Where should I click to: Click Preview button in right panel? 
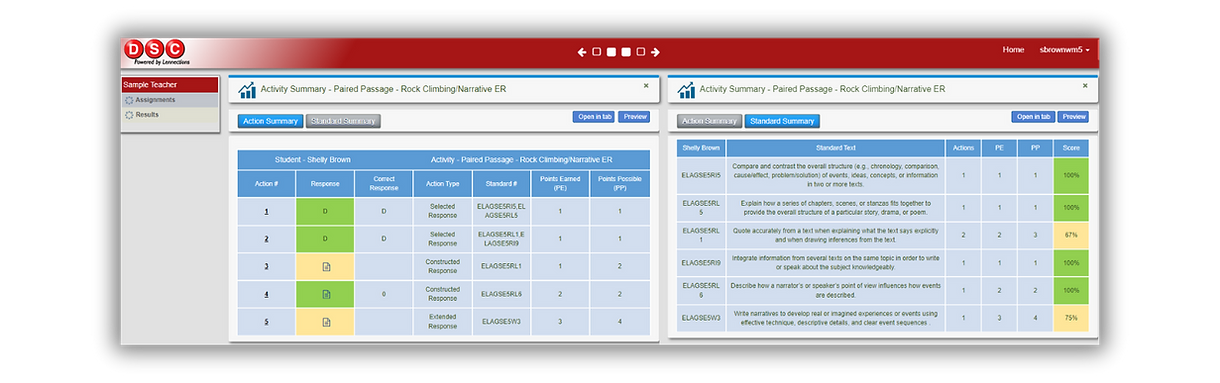(1073, 117)
